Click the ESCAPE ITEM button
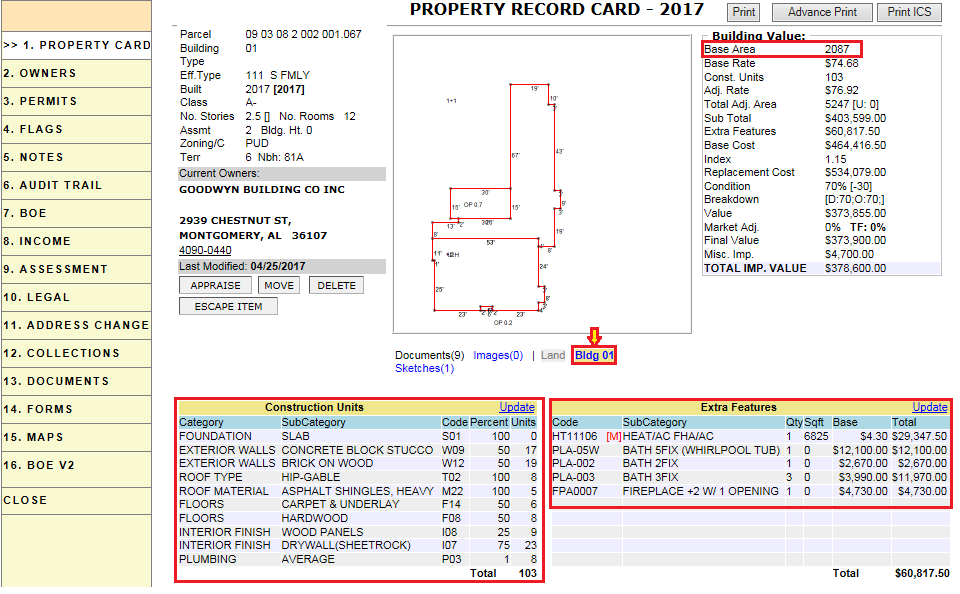 click(228, 306)
